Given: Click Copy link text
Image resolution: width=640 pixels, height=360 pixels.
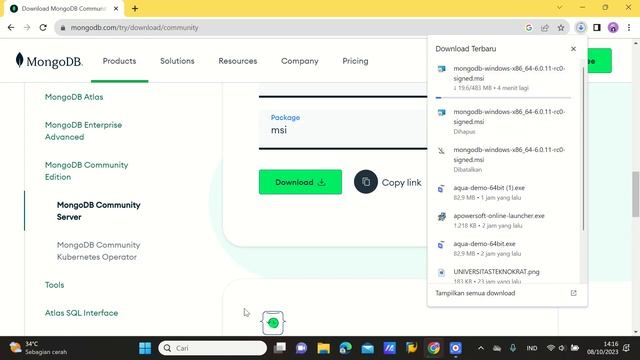Looking at the screenshot, I should pos(401,182).
